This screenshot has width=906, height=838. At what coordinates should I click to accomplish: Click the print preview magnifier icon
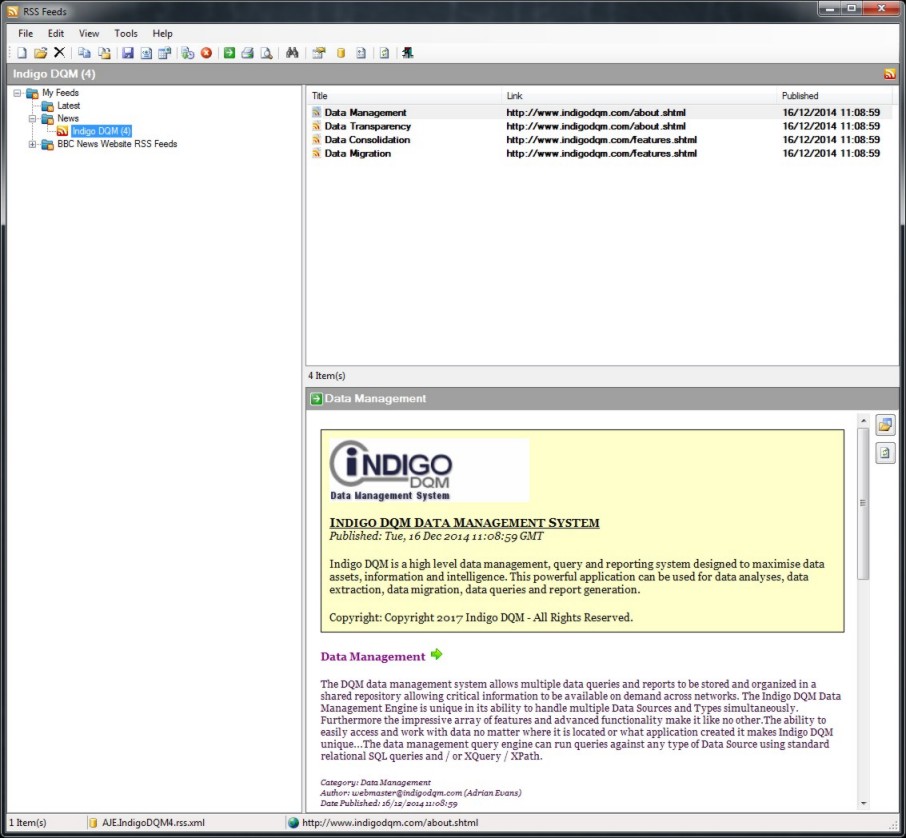[266, 53]
